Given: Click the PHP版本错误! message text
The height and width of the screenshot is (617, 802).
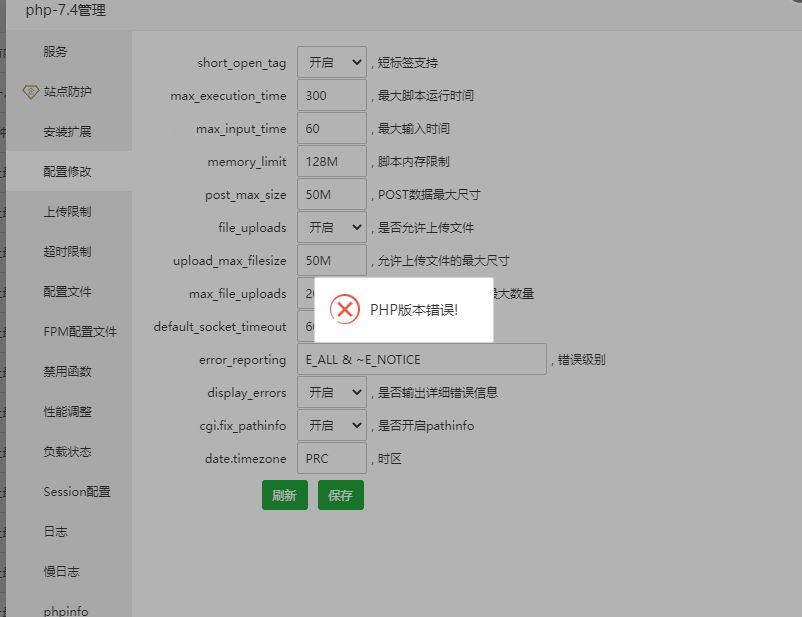Looking at the screenshot, I should (x=414, y=310).
